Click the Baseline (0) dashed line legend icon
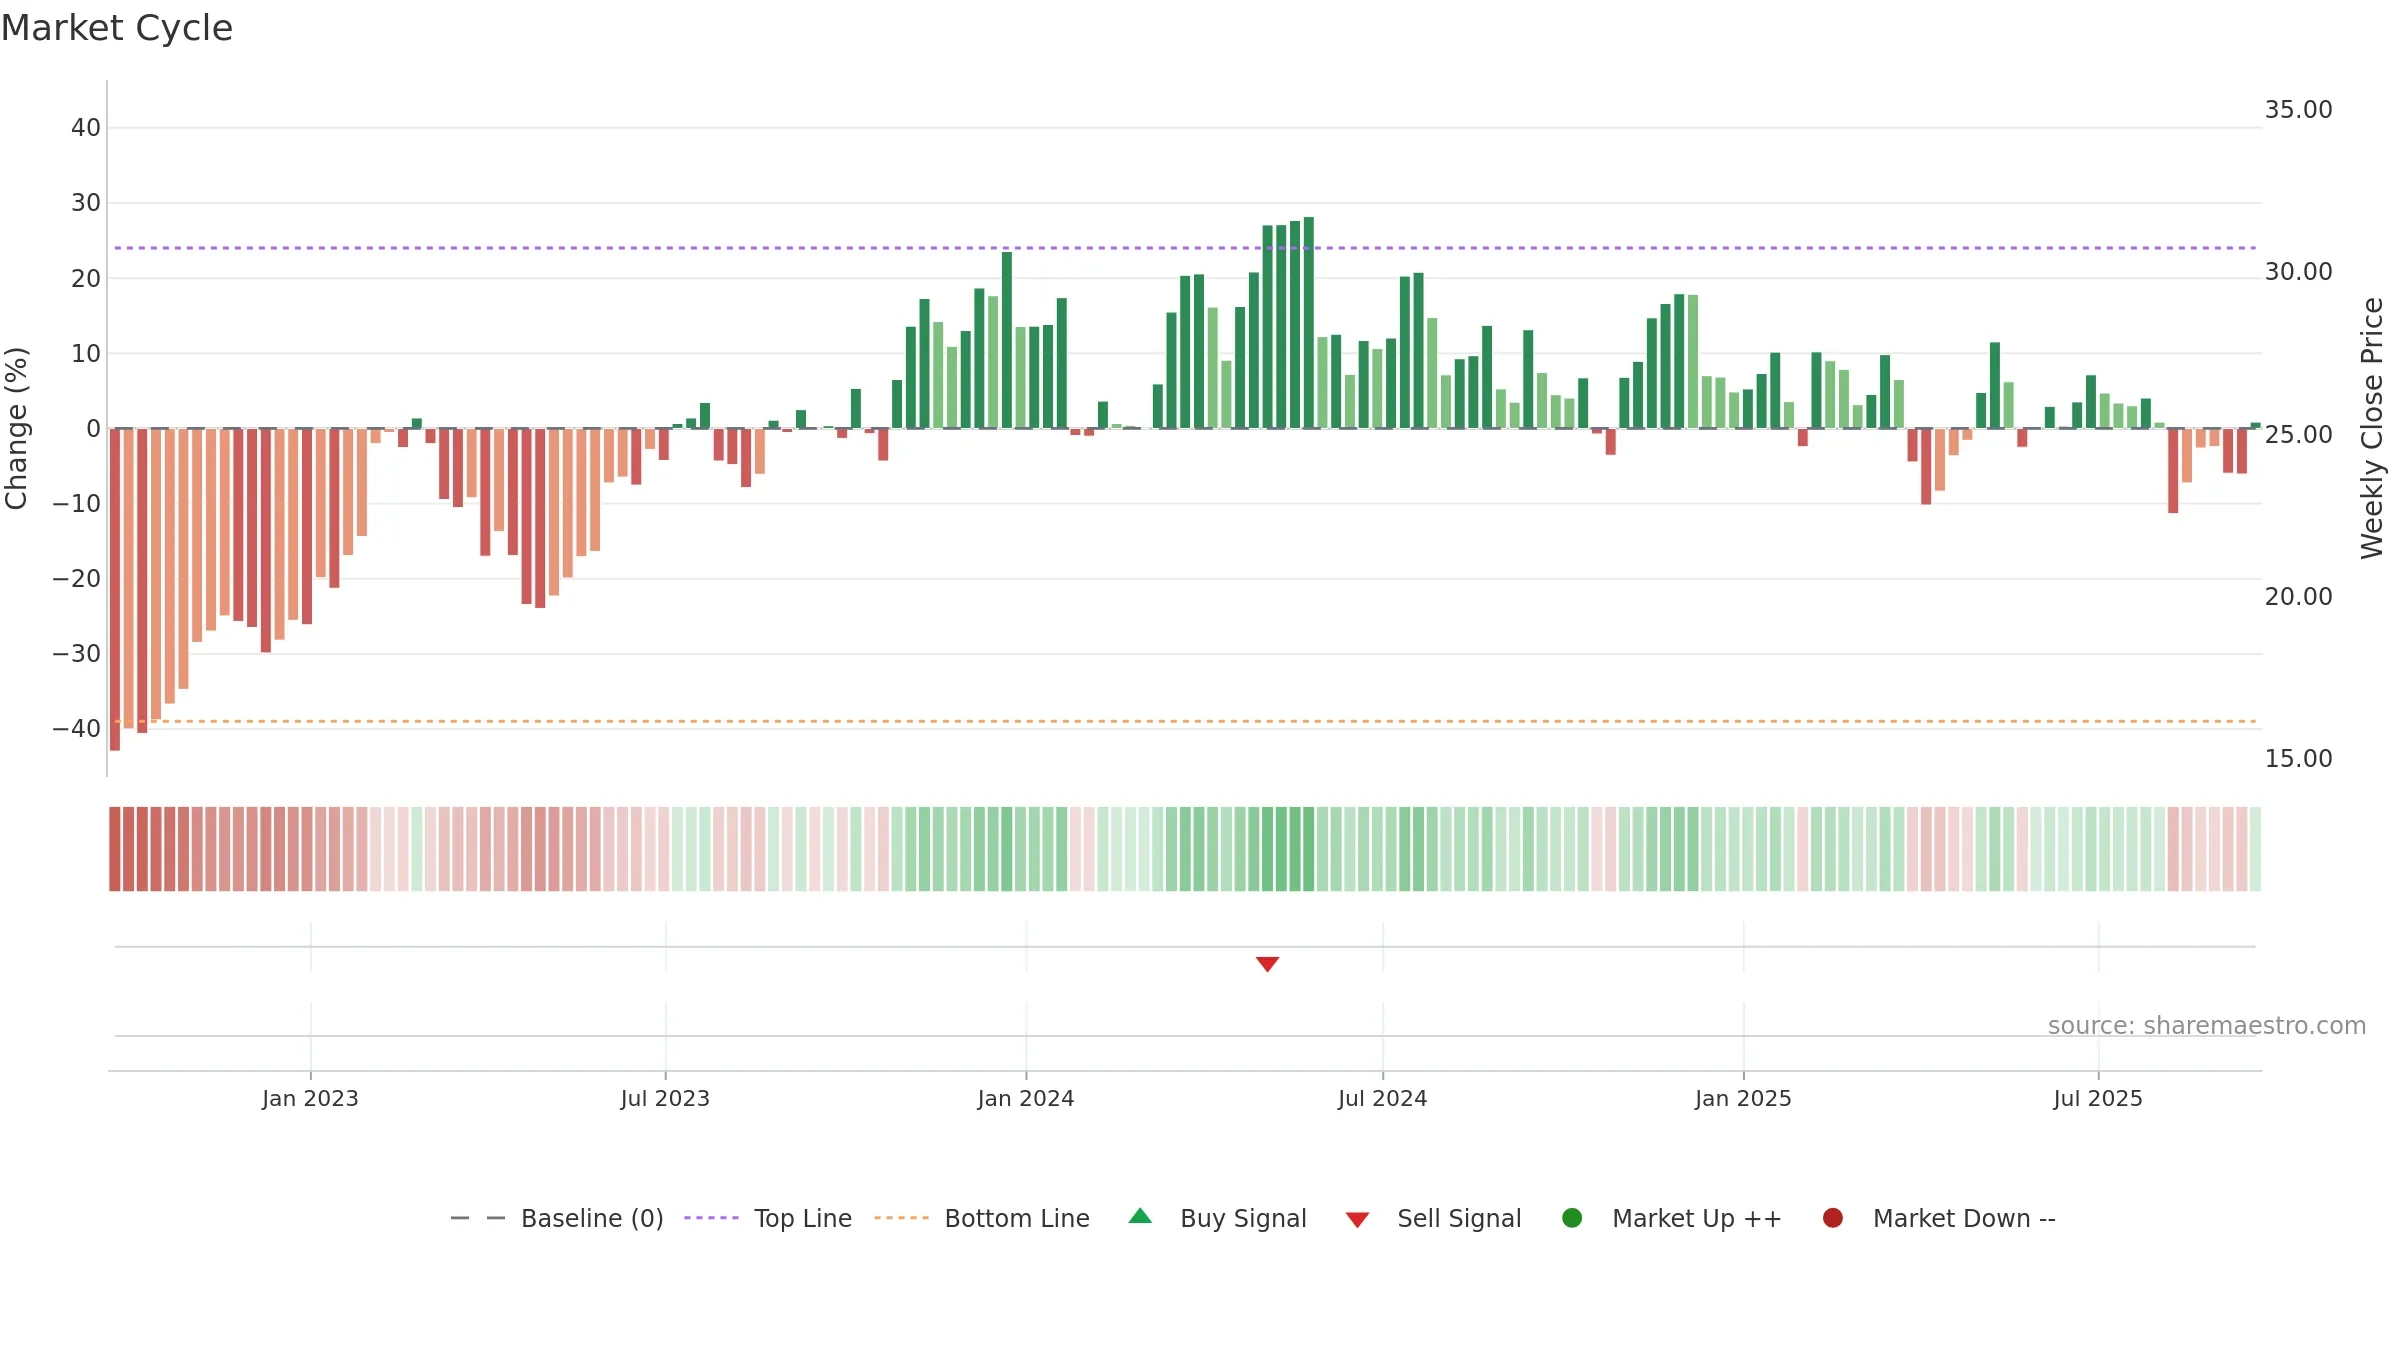 click(x=478, y=1218)
